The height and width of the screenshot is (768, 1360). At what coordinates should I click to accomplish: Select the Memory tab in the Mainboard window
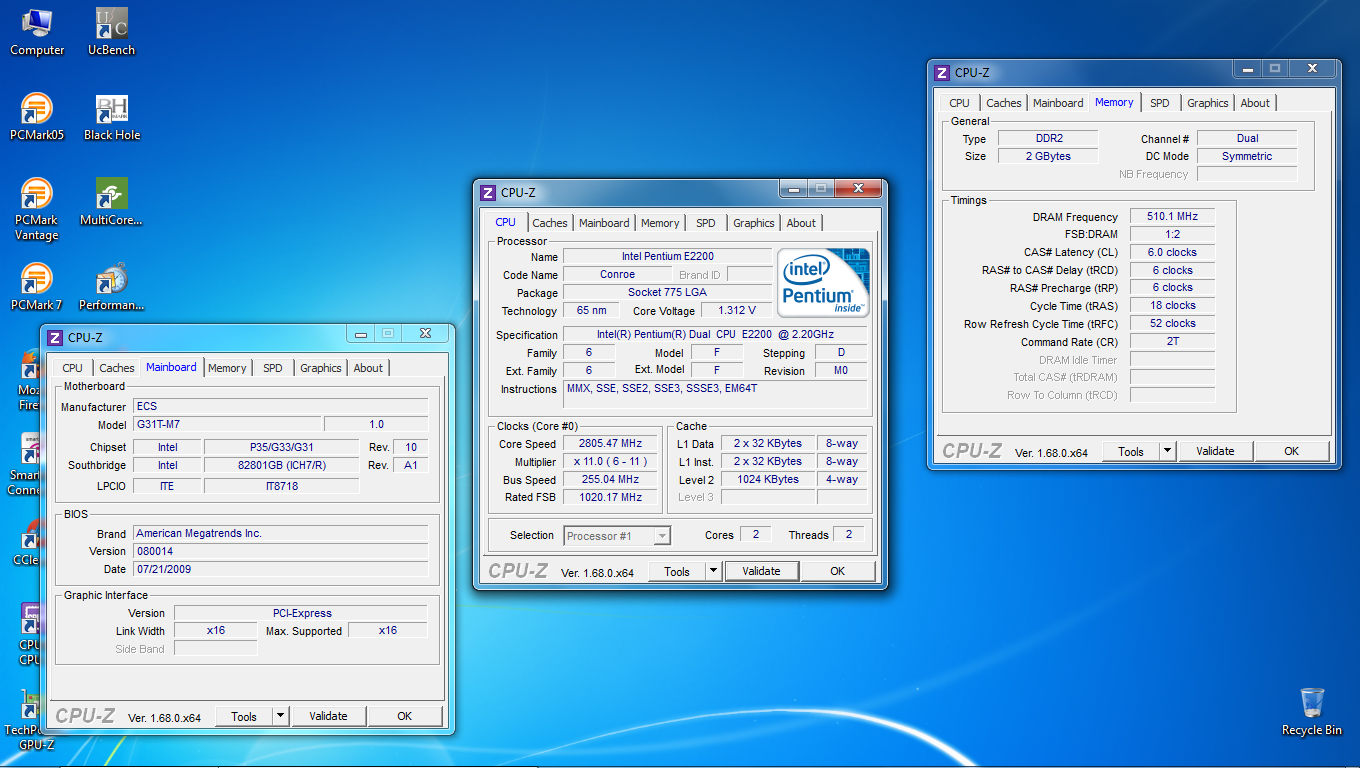pos(227,368)
